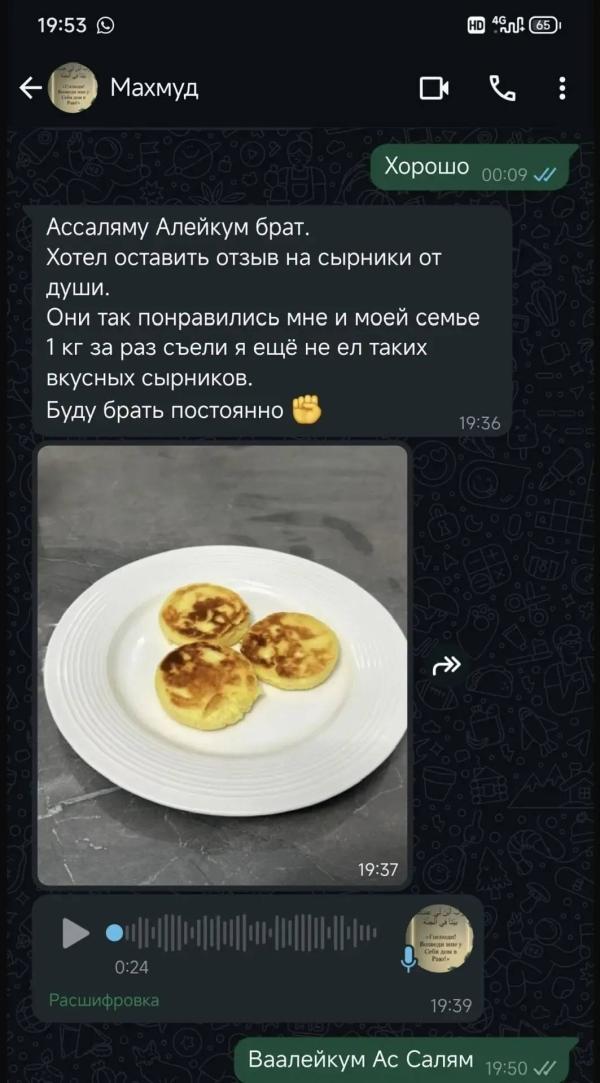
Task: Tap the raised fist emoji in message
Action: [307, 410]
